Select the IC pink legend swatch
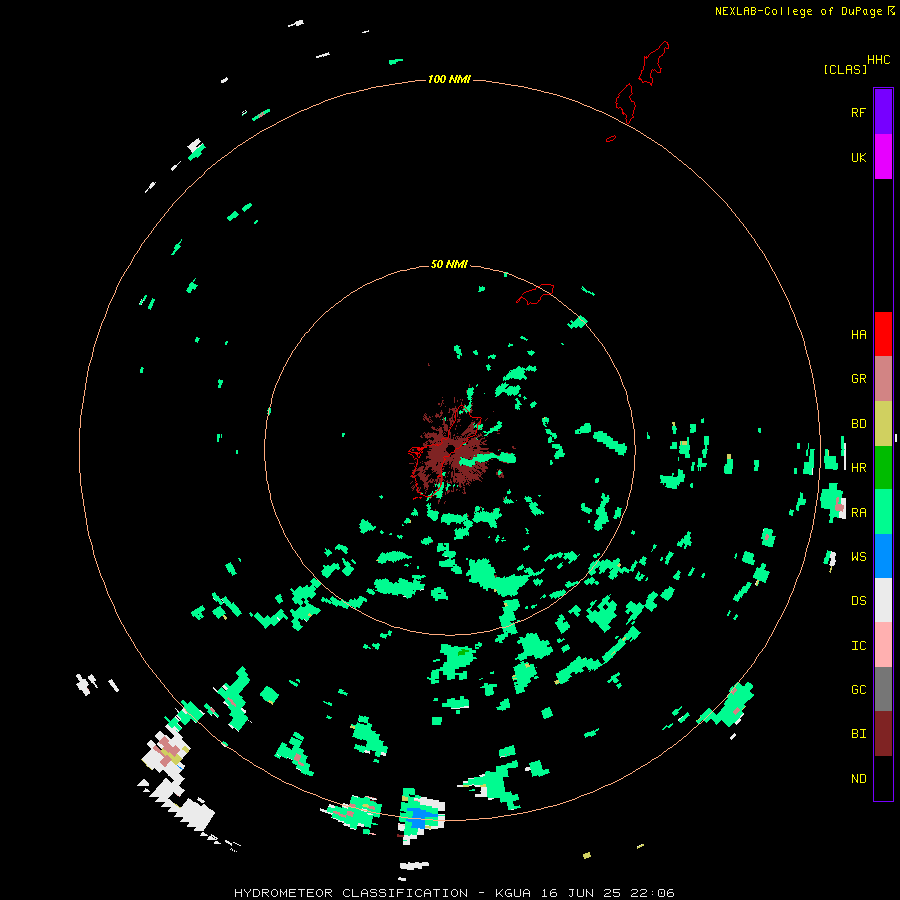The height and width of the screenshot is (900, 900). pos(883,645)
